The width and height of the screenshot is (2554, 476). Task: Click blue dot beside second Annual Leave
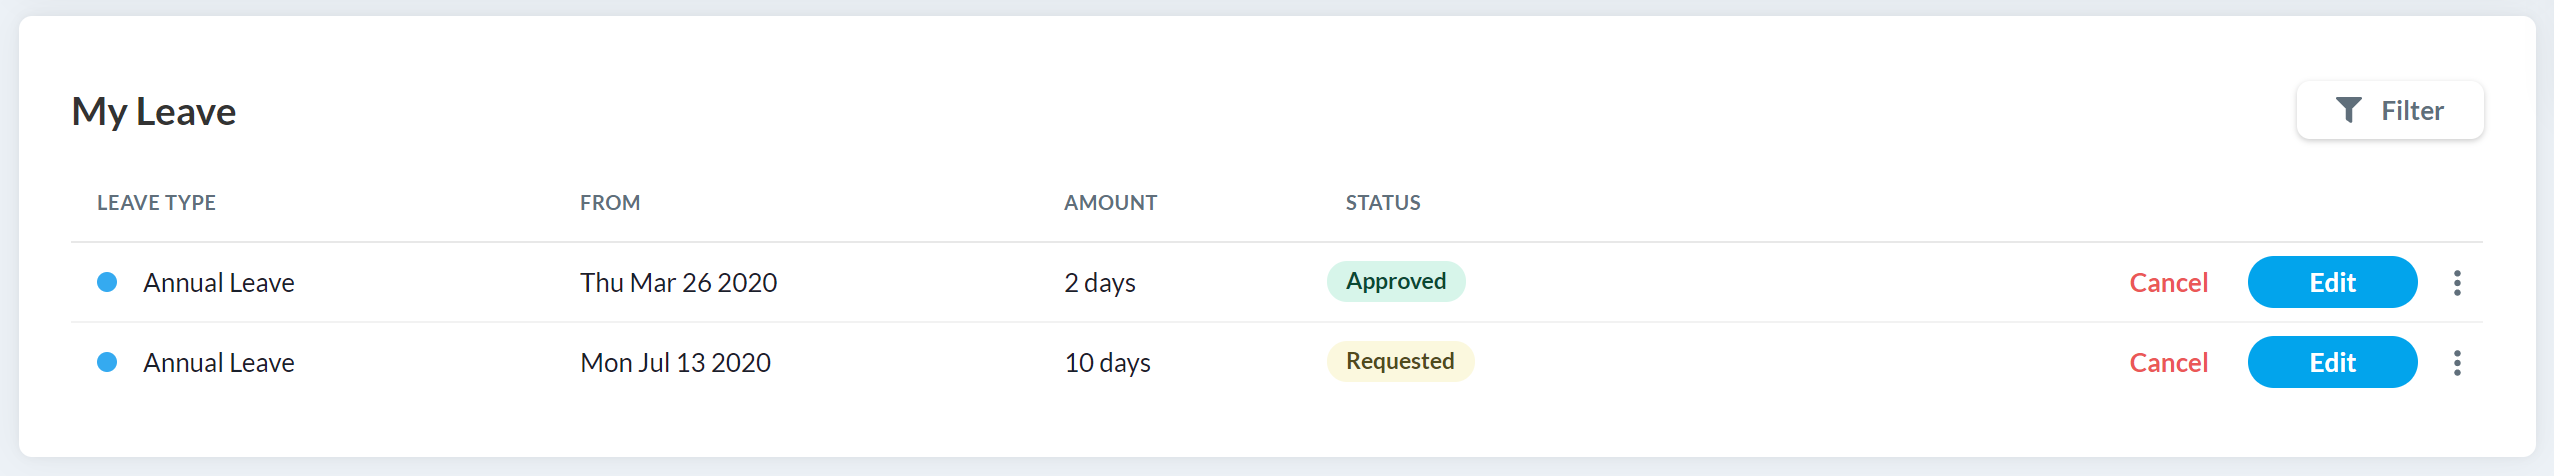coord(107,362)
